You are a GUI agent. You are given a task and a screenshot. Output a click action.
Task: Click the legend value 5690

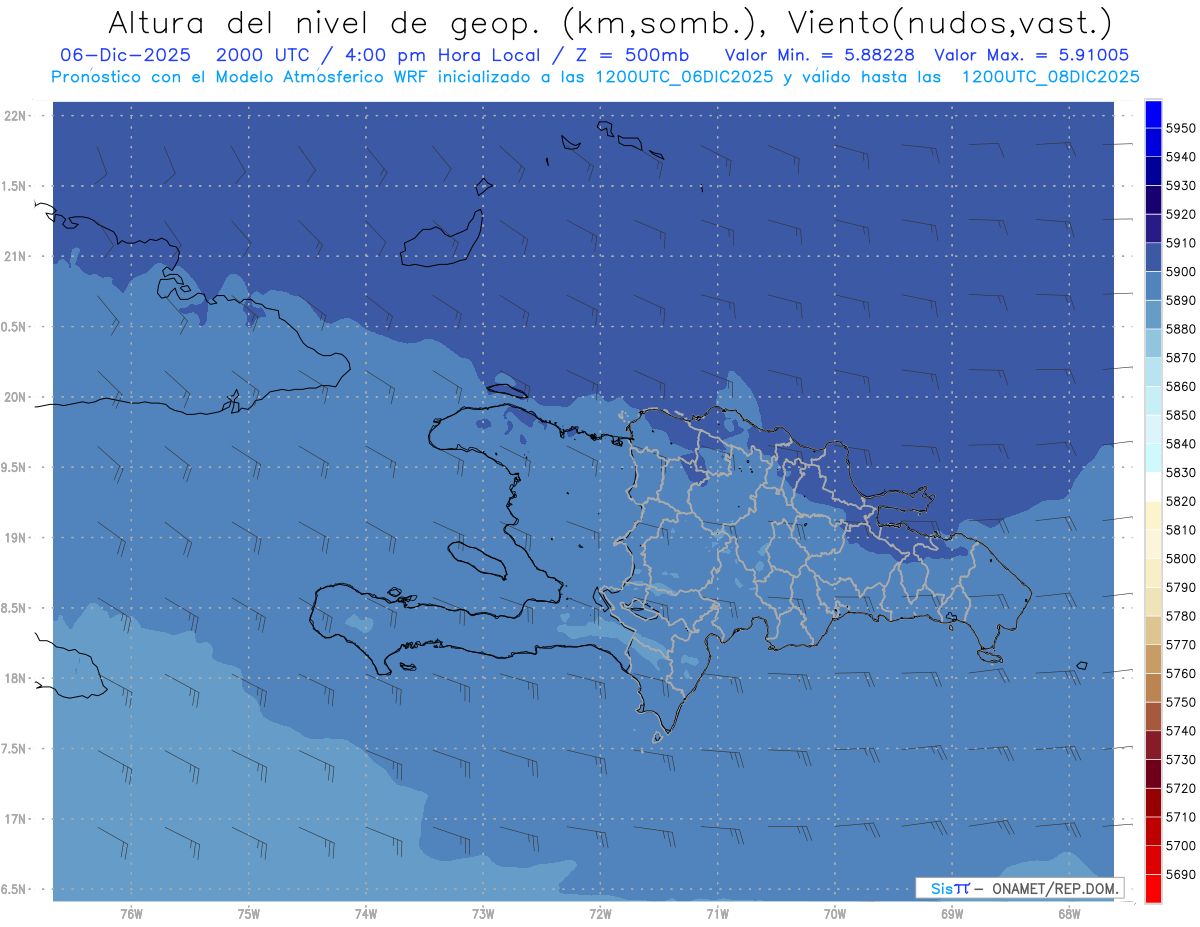pos(1180,874)
